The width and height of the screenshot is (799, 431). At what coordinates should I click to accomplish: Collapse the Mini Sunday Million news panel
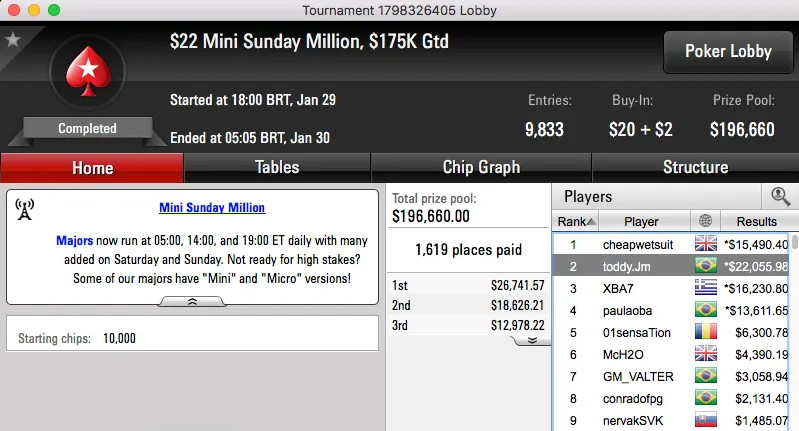coord(192,301)
